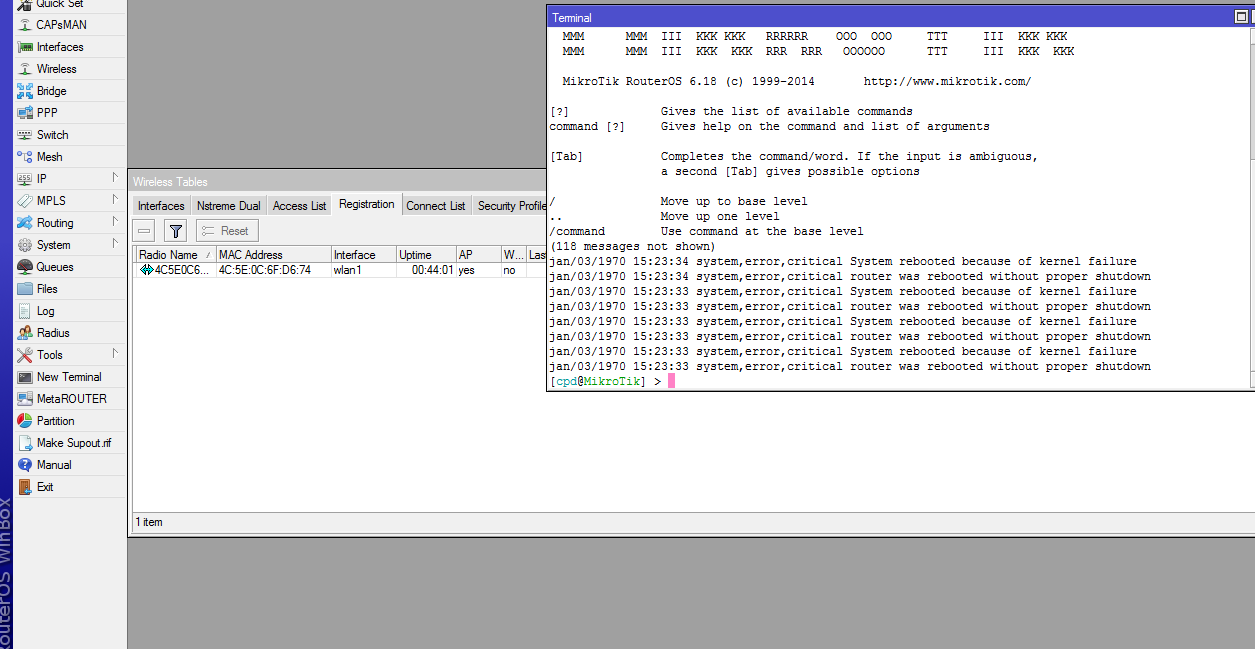Expand the MPLS submenu arrow
The height and width of the screenshot is (649, 1255).
(x=115, y=200)
